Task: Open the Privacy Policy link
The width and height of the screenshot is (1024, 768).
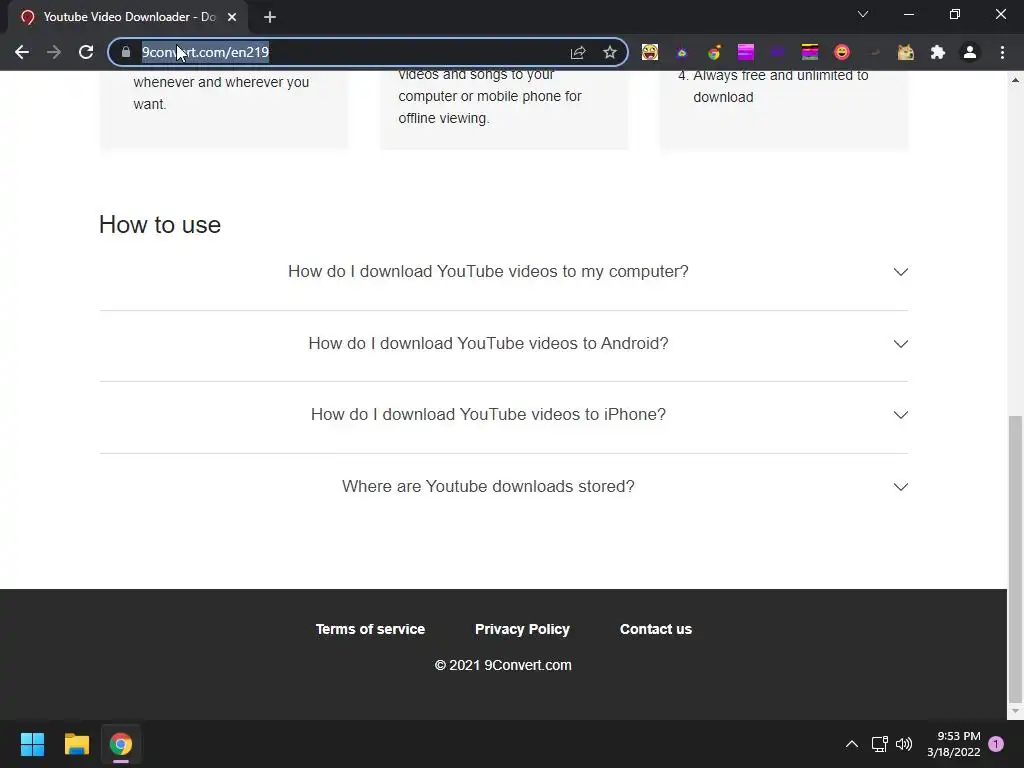Action: (x=522, y=629)
